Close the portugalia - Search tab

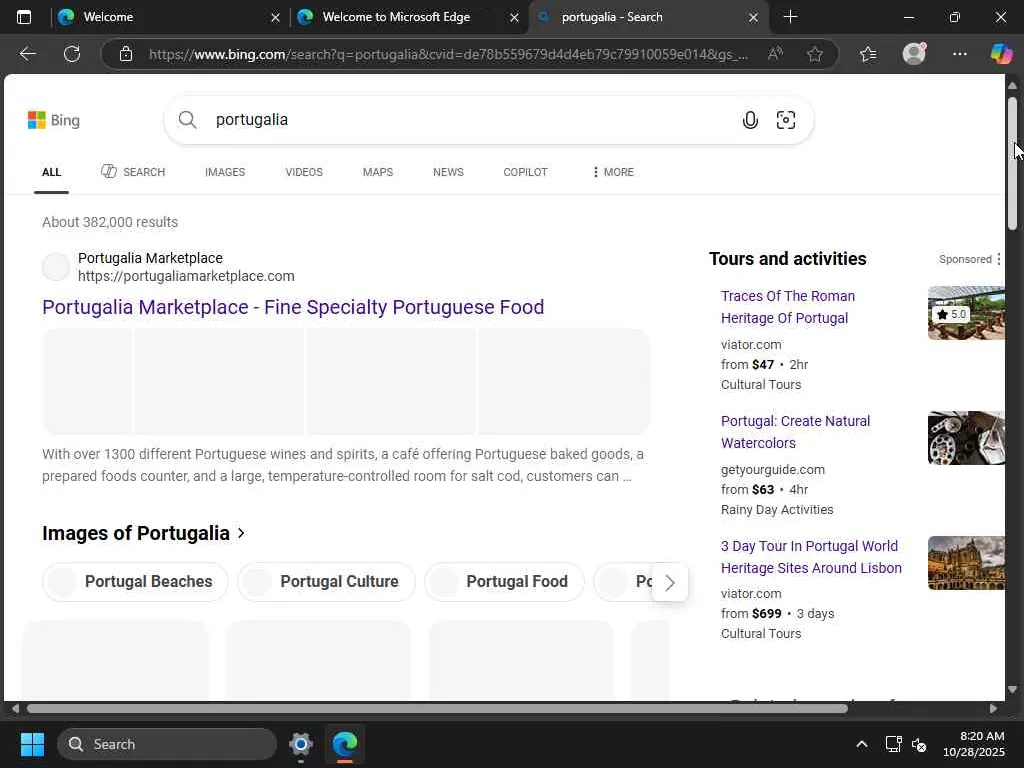tap(753, 18)
